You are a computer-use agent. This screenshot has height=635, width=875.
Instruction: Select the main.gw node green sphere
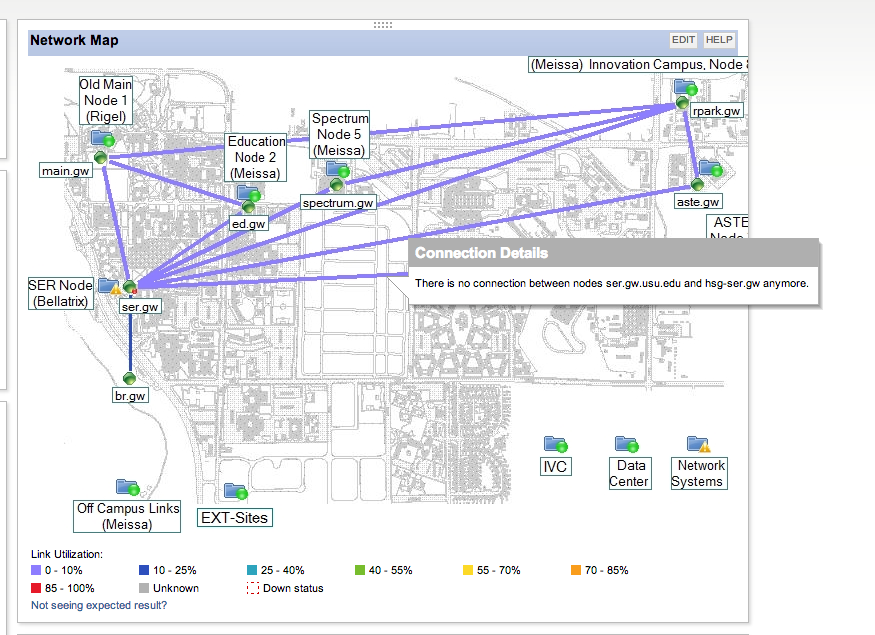coord(100,157)
